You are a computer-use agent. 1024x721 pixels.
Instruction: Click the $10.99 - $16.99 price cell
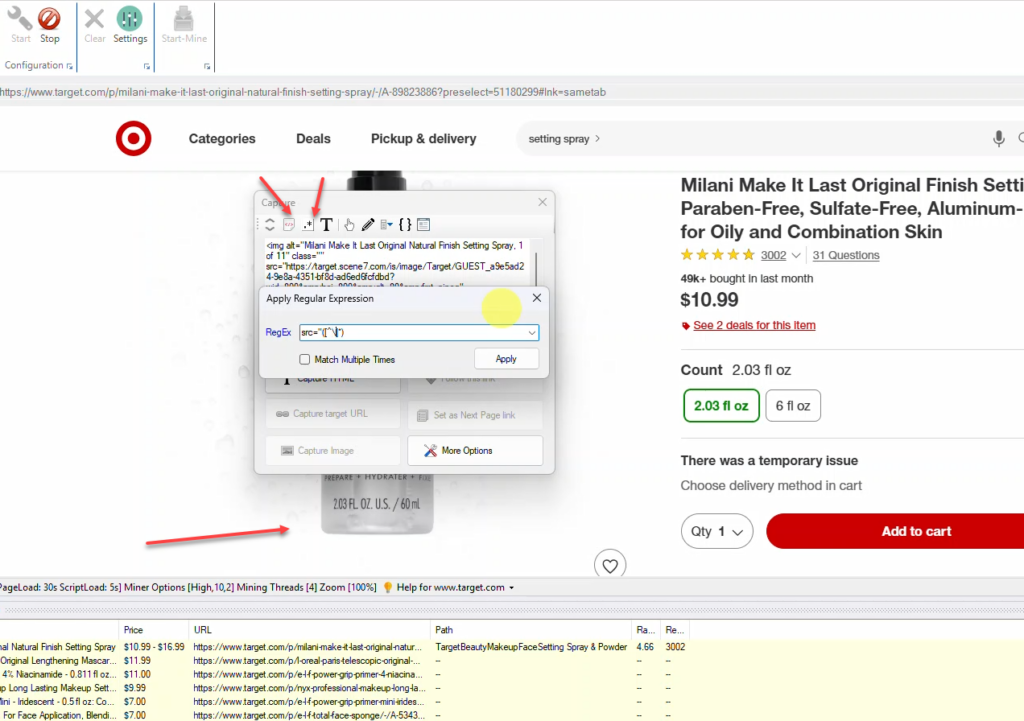(154, 647)
